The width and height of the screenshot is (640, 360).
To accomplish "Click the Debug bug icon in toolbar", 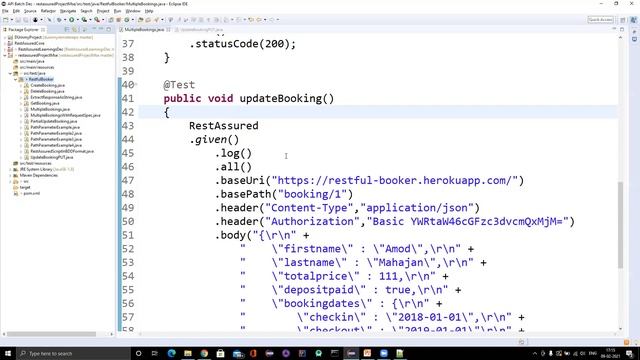I will (59, 20).
